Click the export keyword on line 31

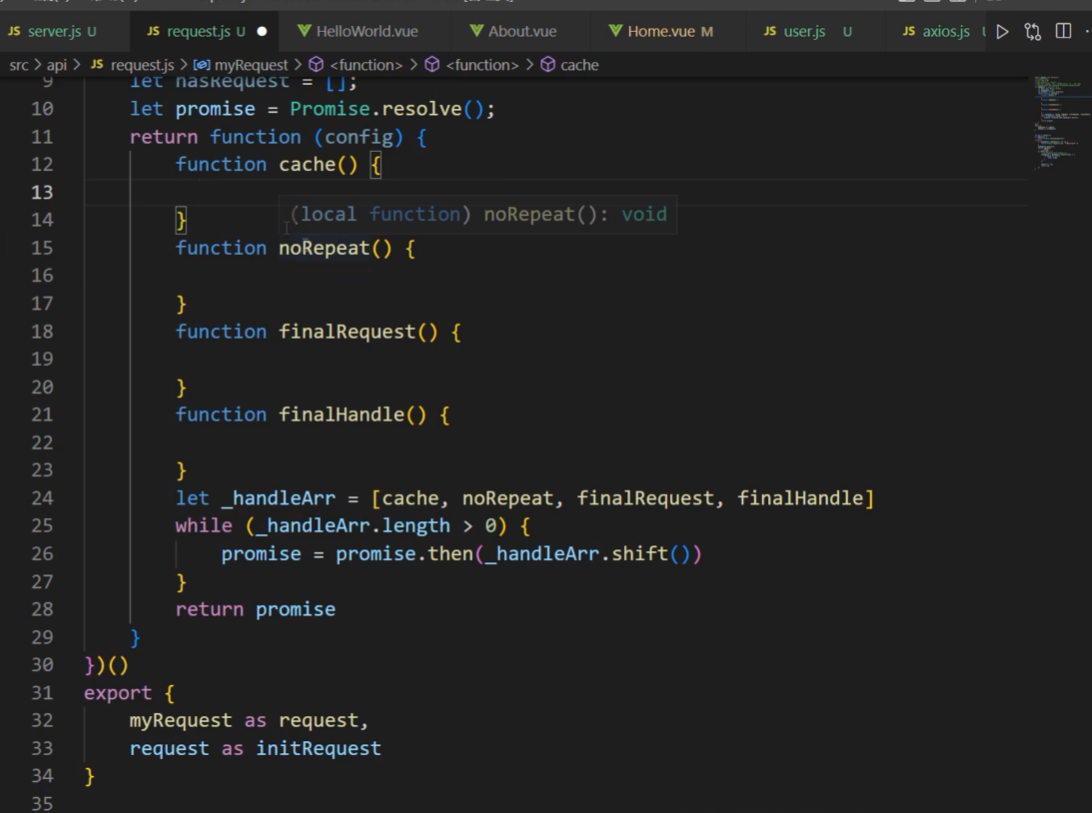(x=118, y=693)
